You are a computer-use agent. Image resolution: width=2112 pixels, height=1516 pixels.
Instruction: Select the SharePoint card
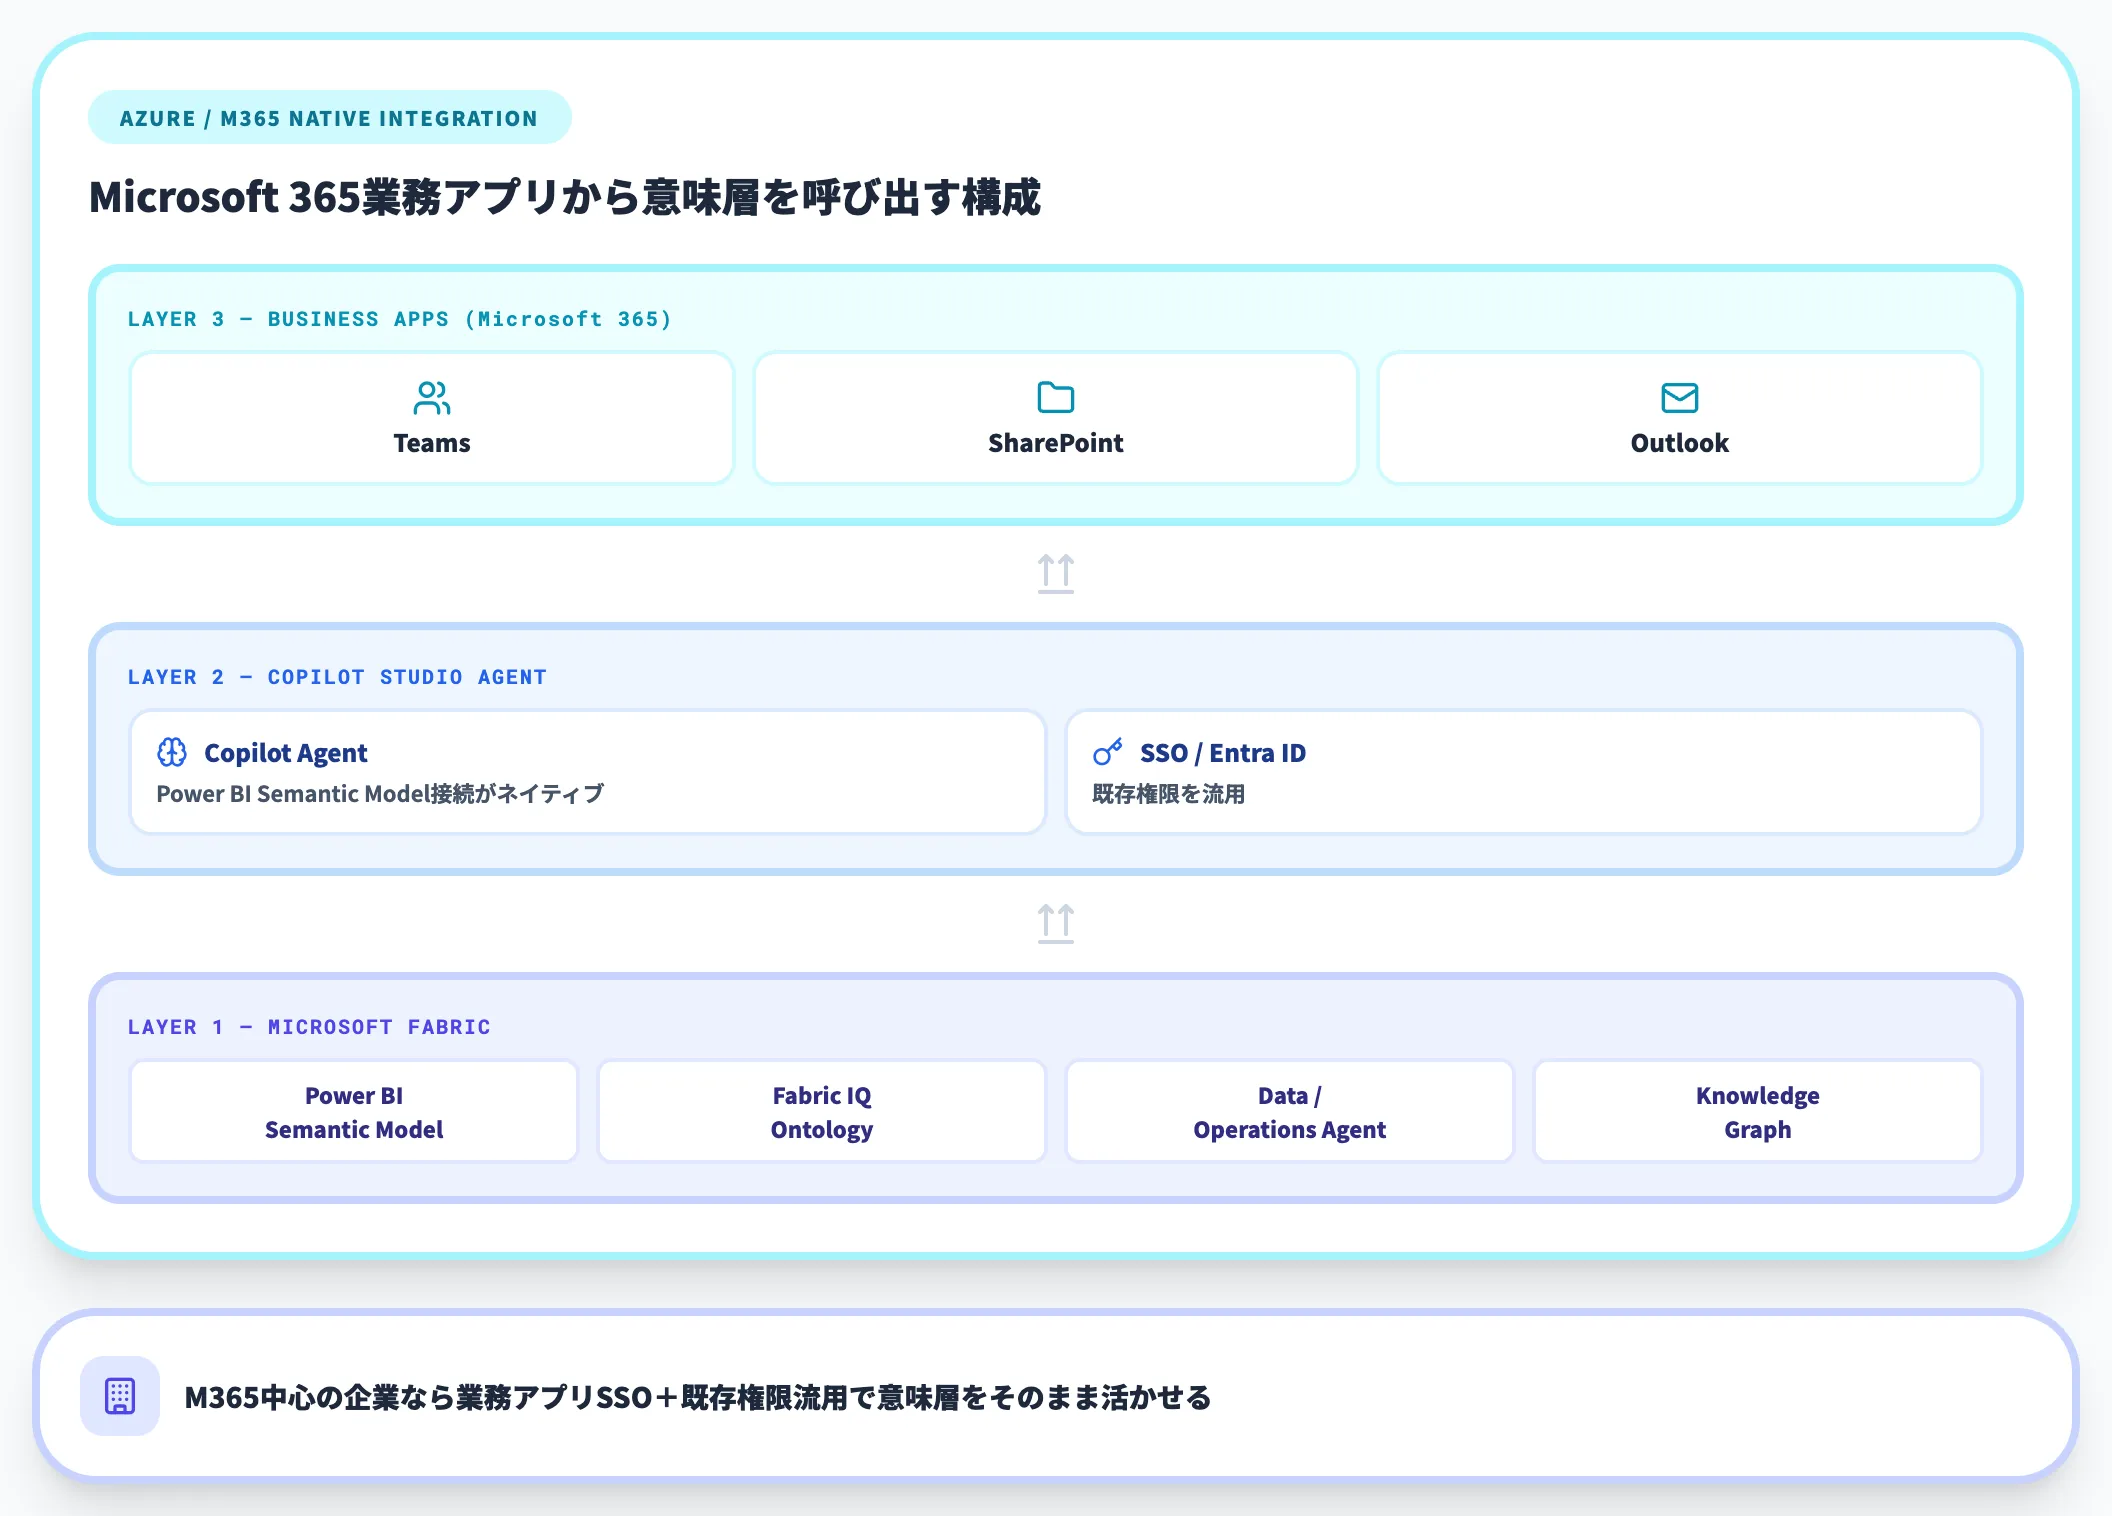pos(1055,418)
